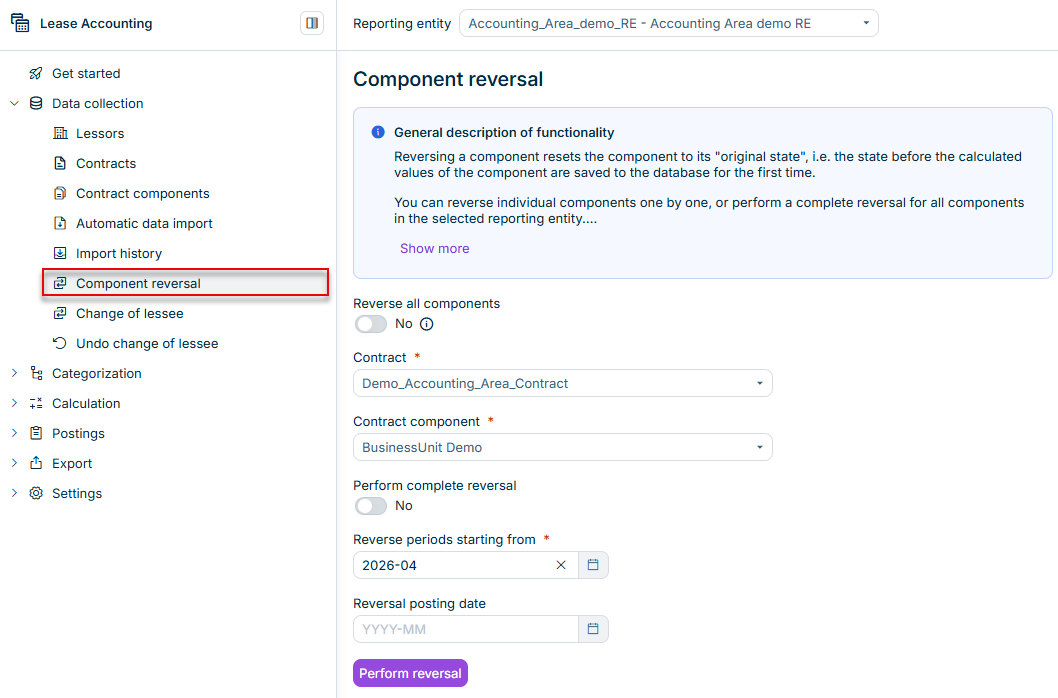Click the Automatic data import icon
The width and height of the screenshot is (1058, 698).
click(x=60, y=223)
